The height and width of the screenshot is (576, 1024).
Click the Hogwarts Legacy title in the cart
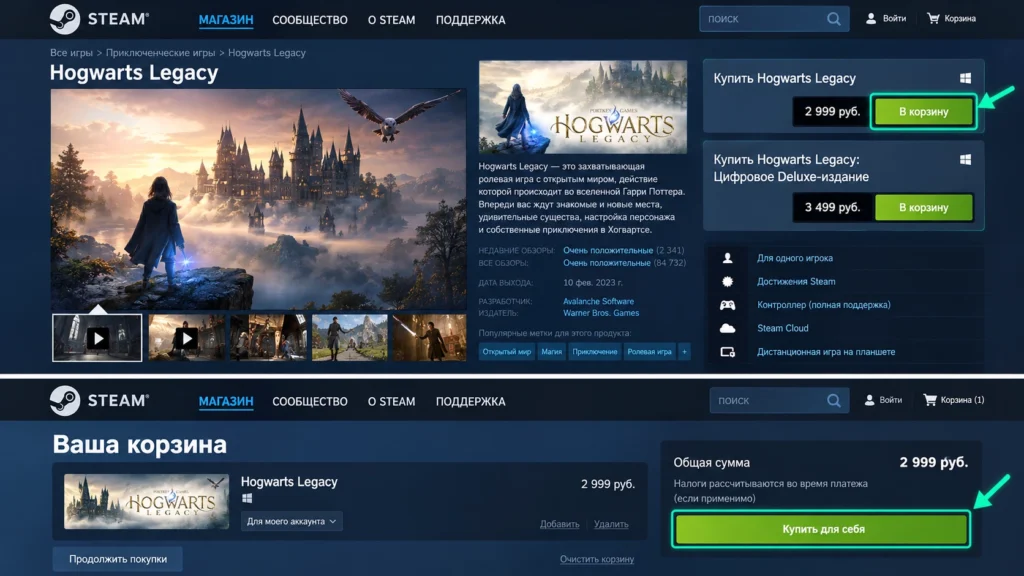tap(289, 482)
